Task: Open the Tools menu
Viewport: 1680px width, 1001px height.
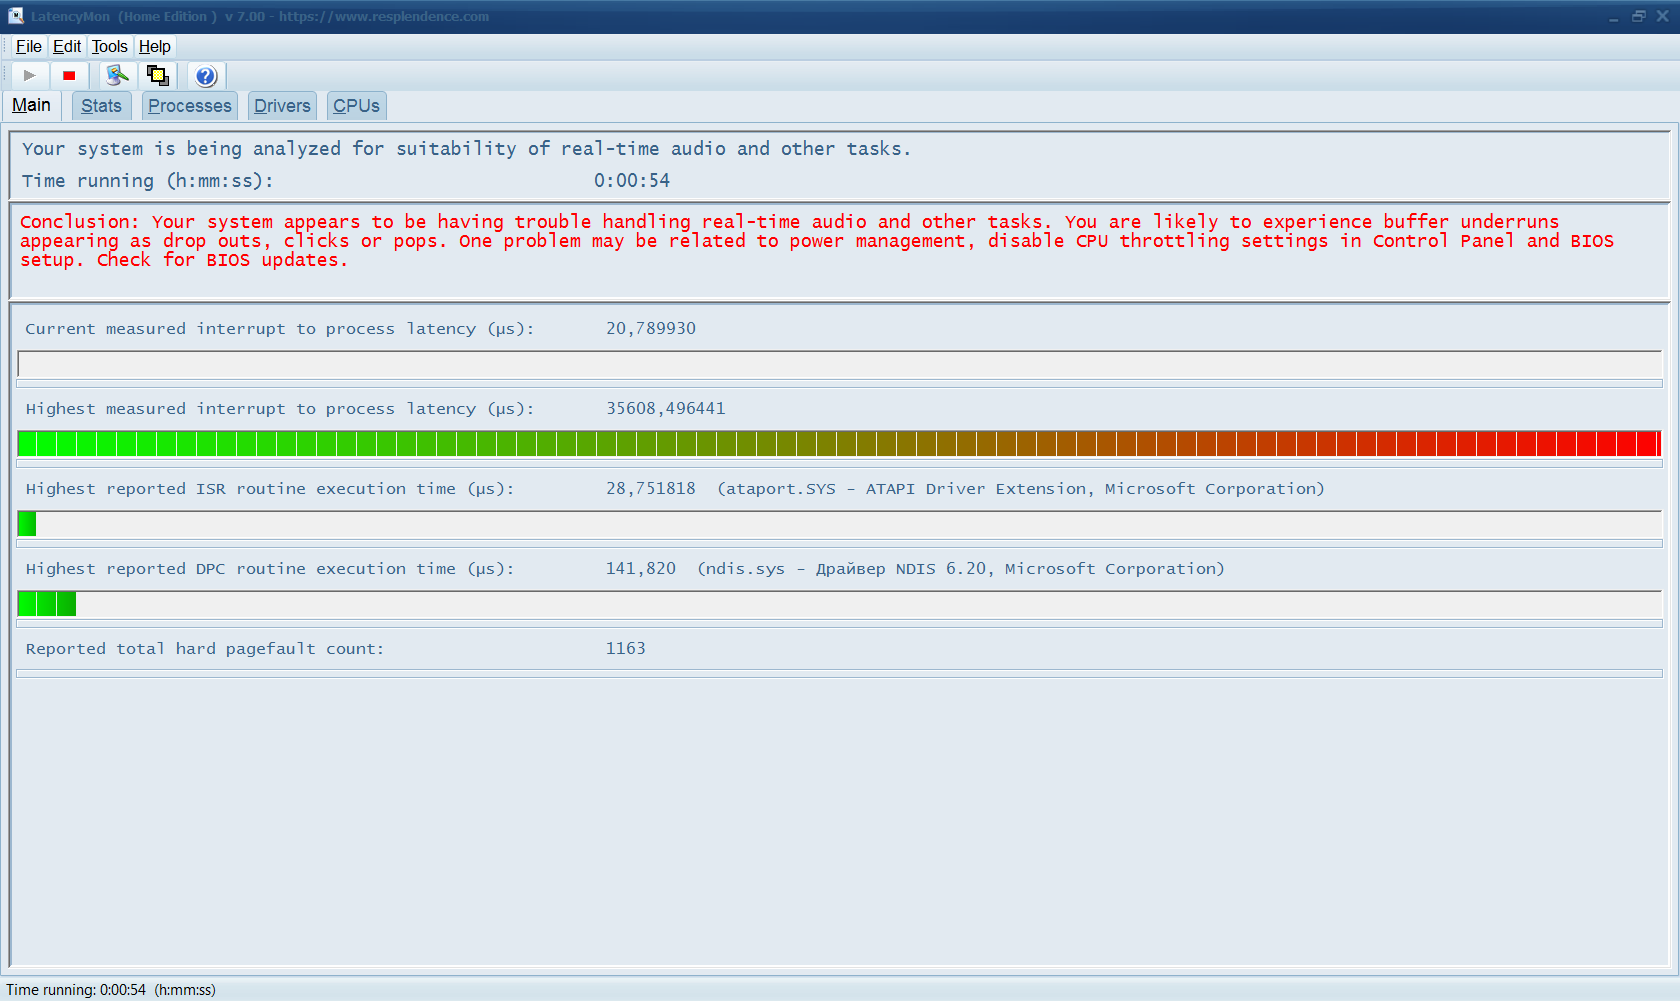Action: (x=110, y=46)
